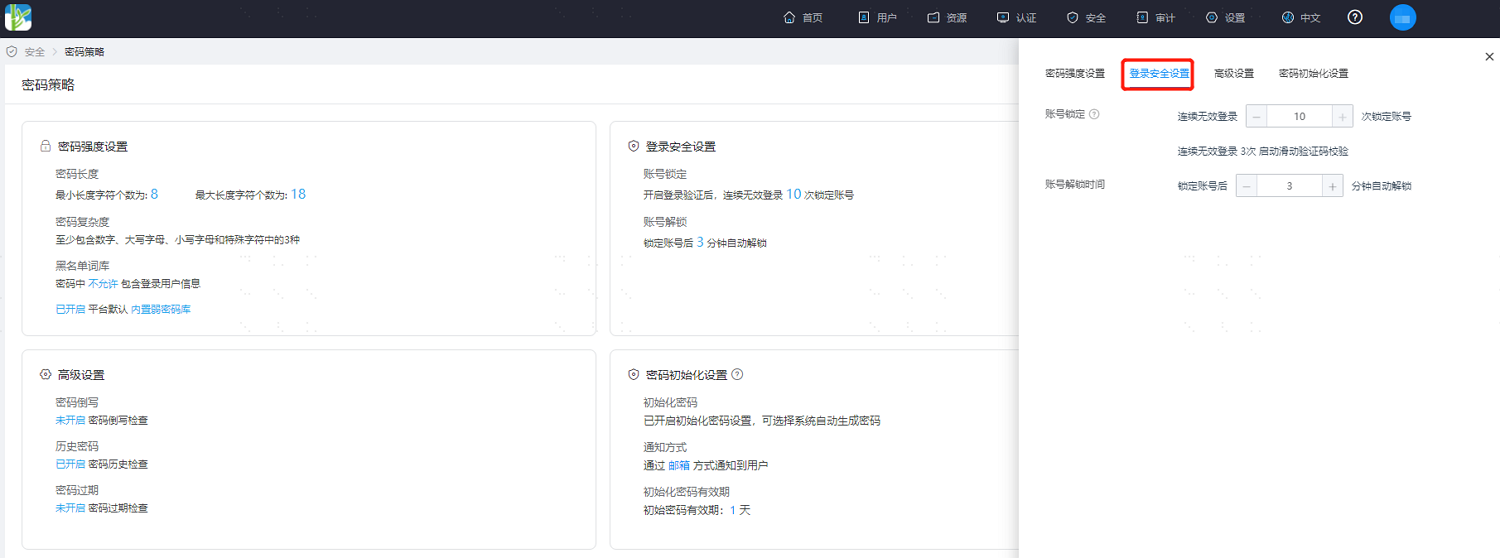The image size is (1500, 558).
Task: Open the 安全 security menu in navbar
Action: [1086, 18]
